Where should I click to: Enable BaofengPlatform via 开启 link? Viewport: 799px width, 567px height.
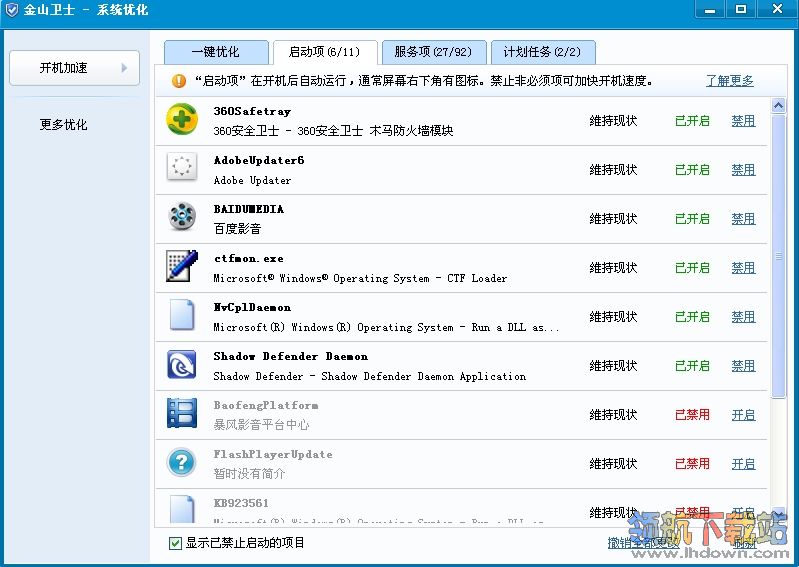click(x=743, y=415)
